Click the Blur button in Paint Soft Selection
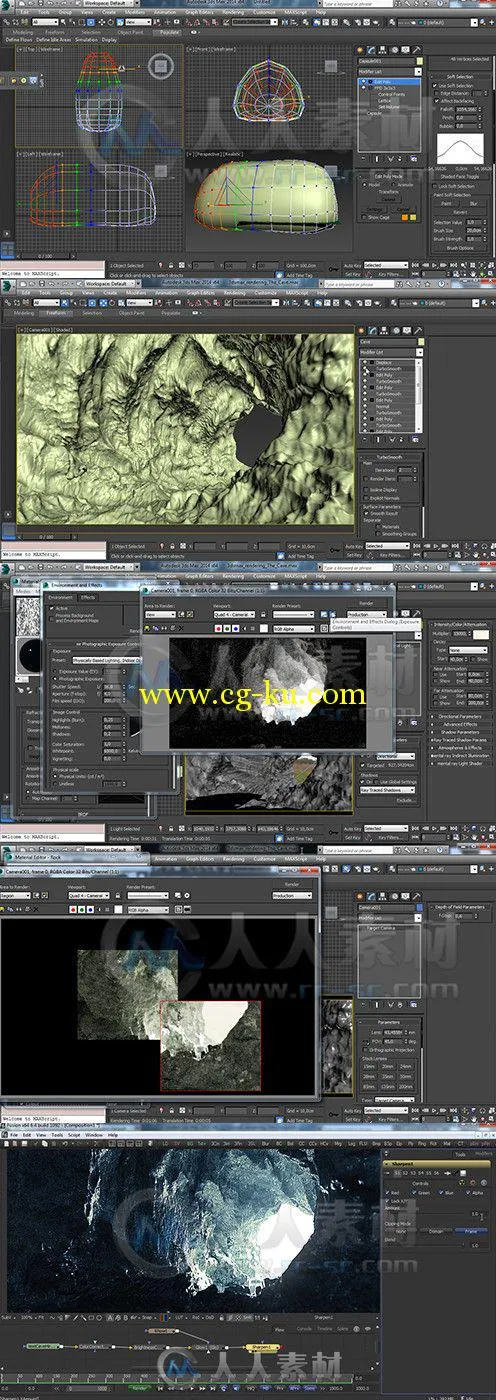 (x=474, y=204)
